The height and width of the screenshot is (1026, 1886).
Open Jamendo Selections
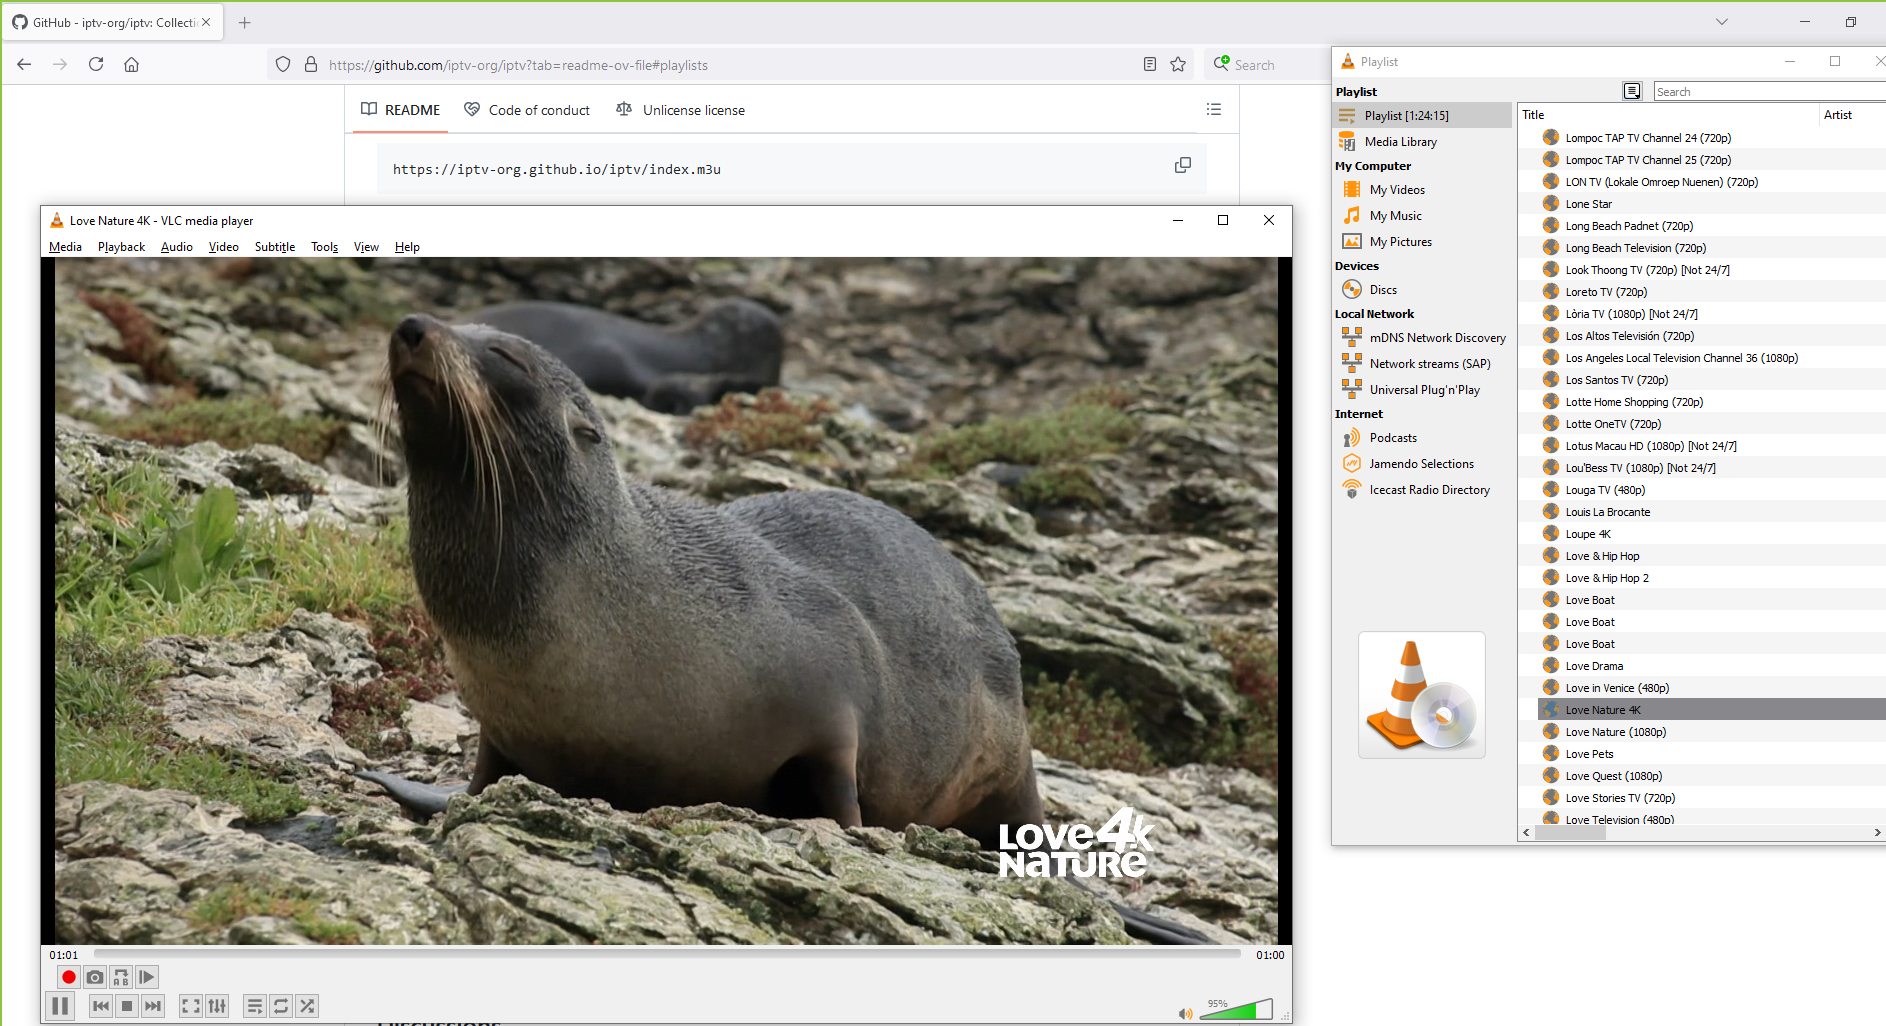coord(1423,464)
